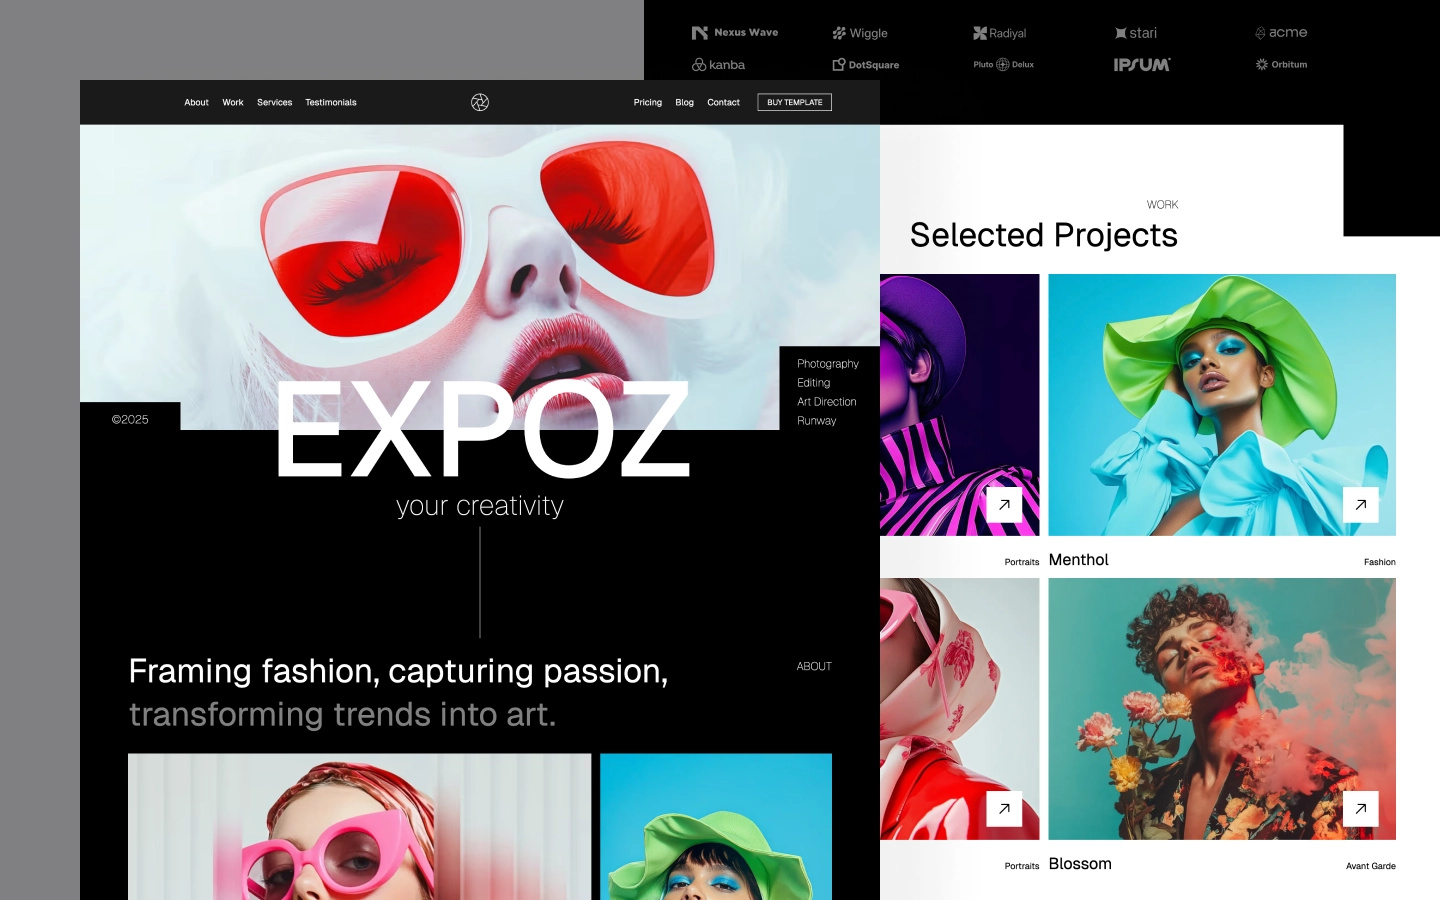This screenshot has height=900, width=1440.
Task: Click the Pluto Delux logo
Action: pyautogui.click(x=1003, y=63)
